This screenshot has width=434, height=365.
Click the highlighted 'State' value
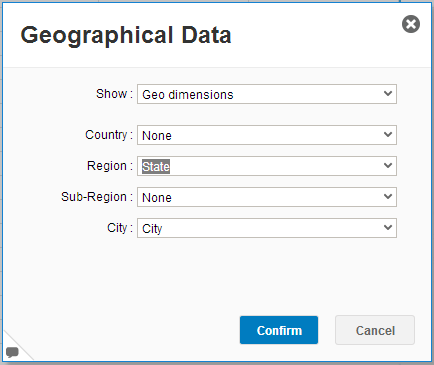[x=156, y=166]
